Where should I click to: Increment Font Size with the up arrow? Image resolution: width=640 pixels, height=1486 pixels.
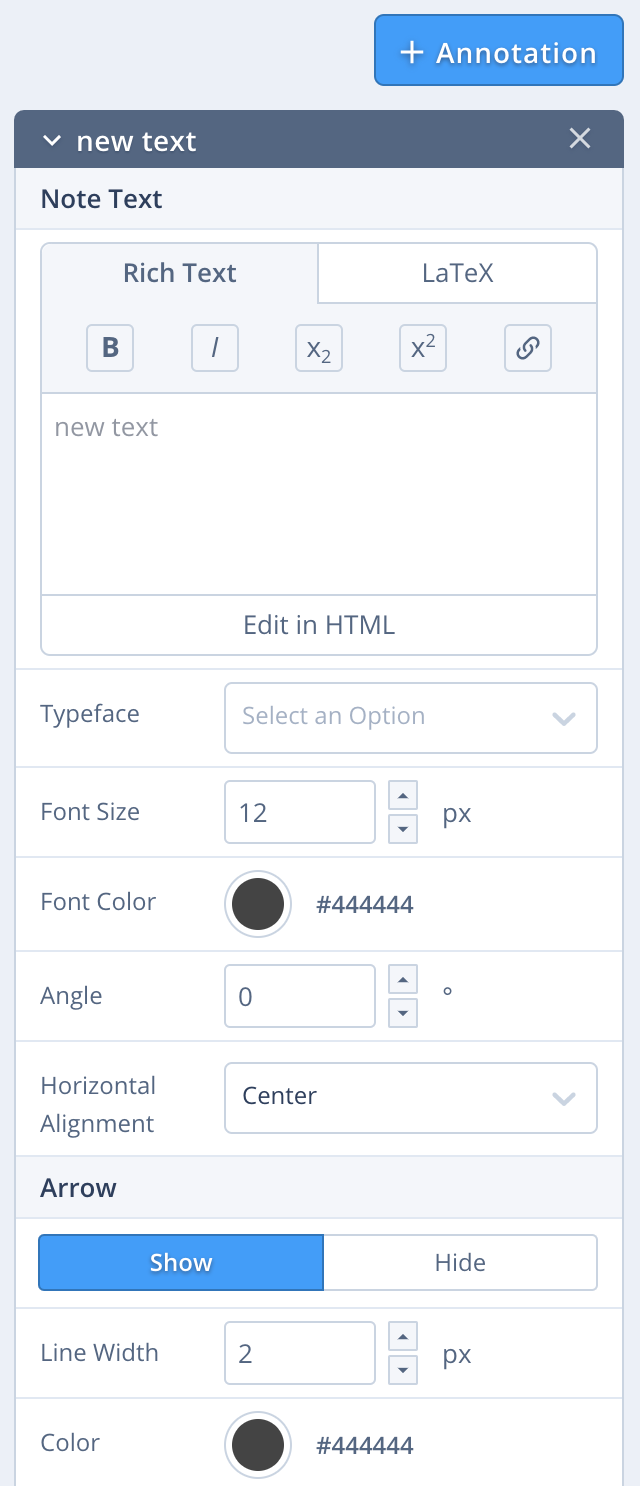click(x=402, y=795)
